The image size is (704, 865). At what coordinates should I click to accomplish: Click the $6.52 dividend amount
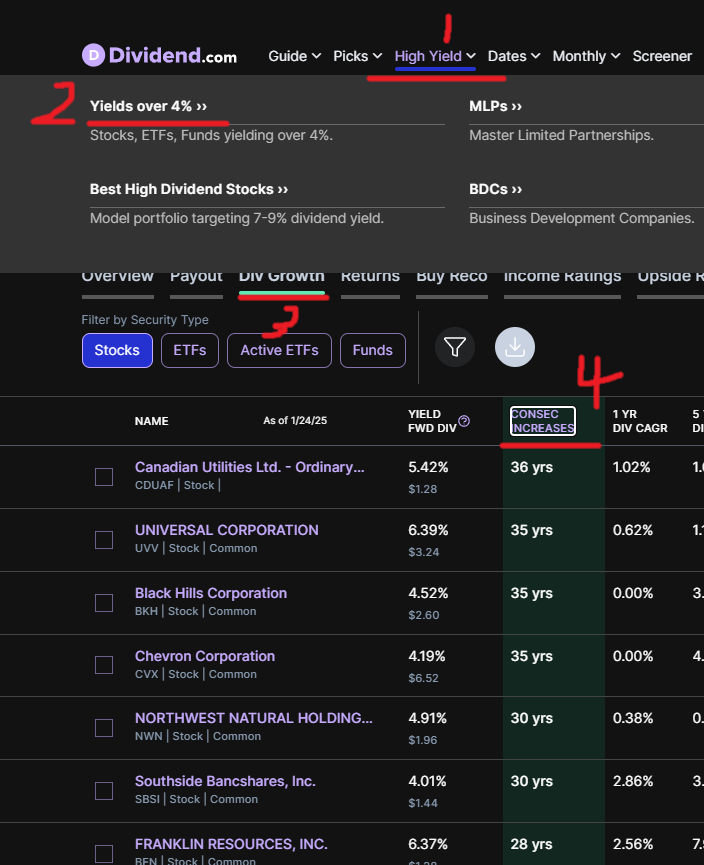[x=423, y=678]
